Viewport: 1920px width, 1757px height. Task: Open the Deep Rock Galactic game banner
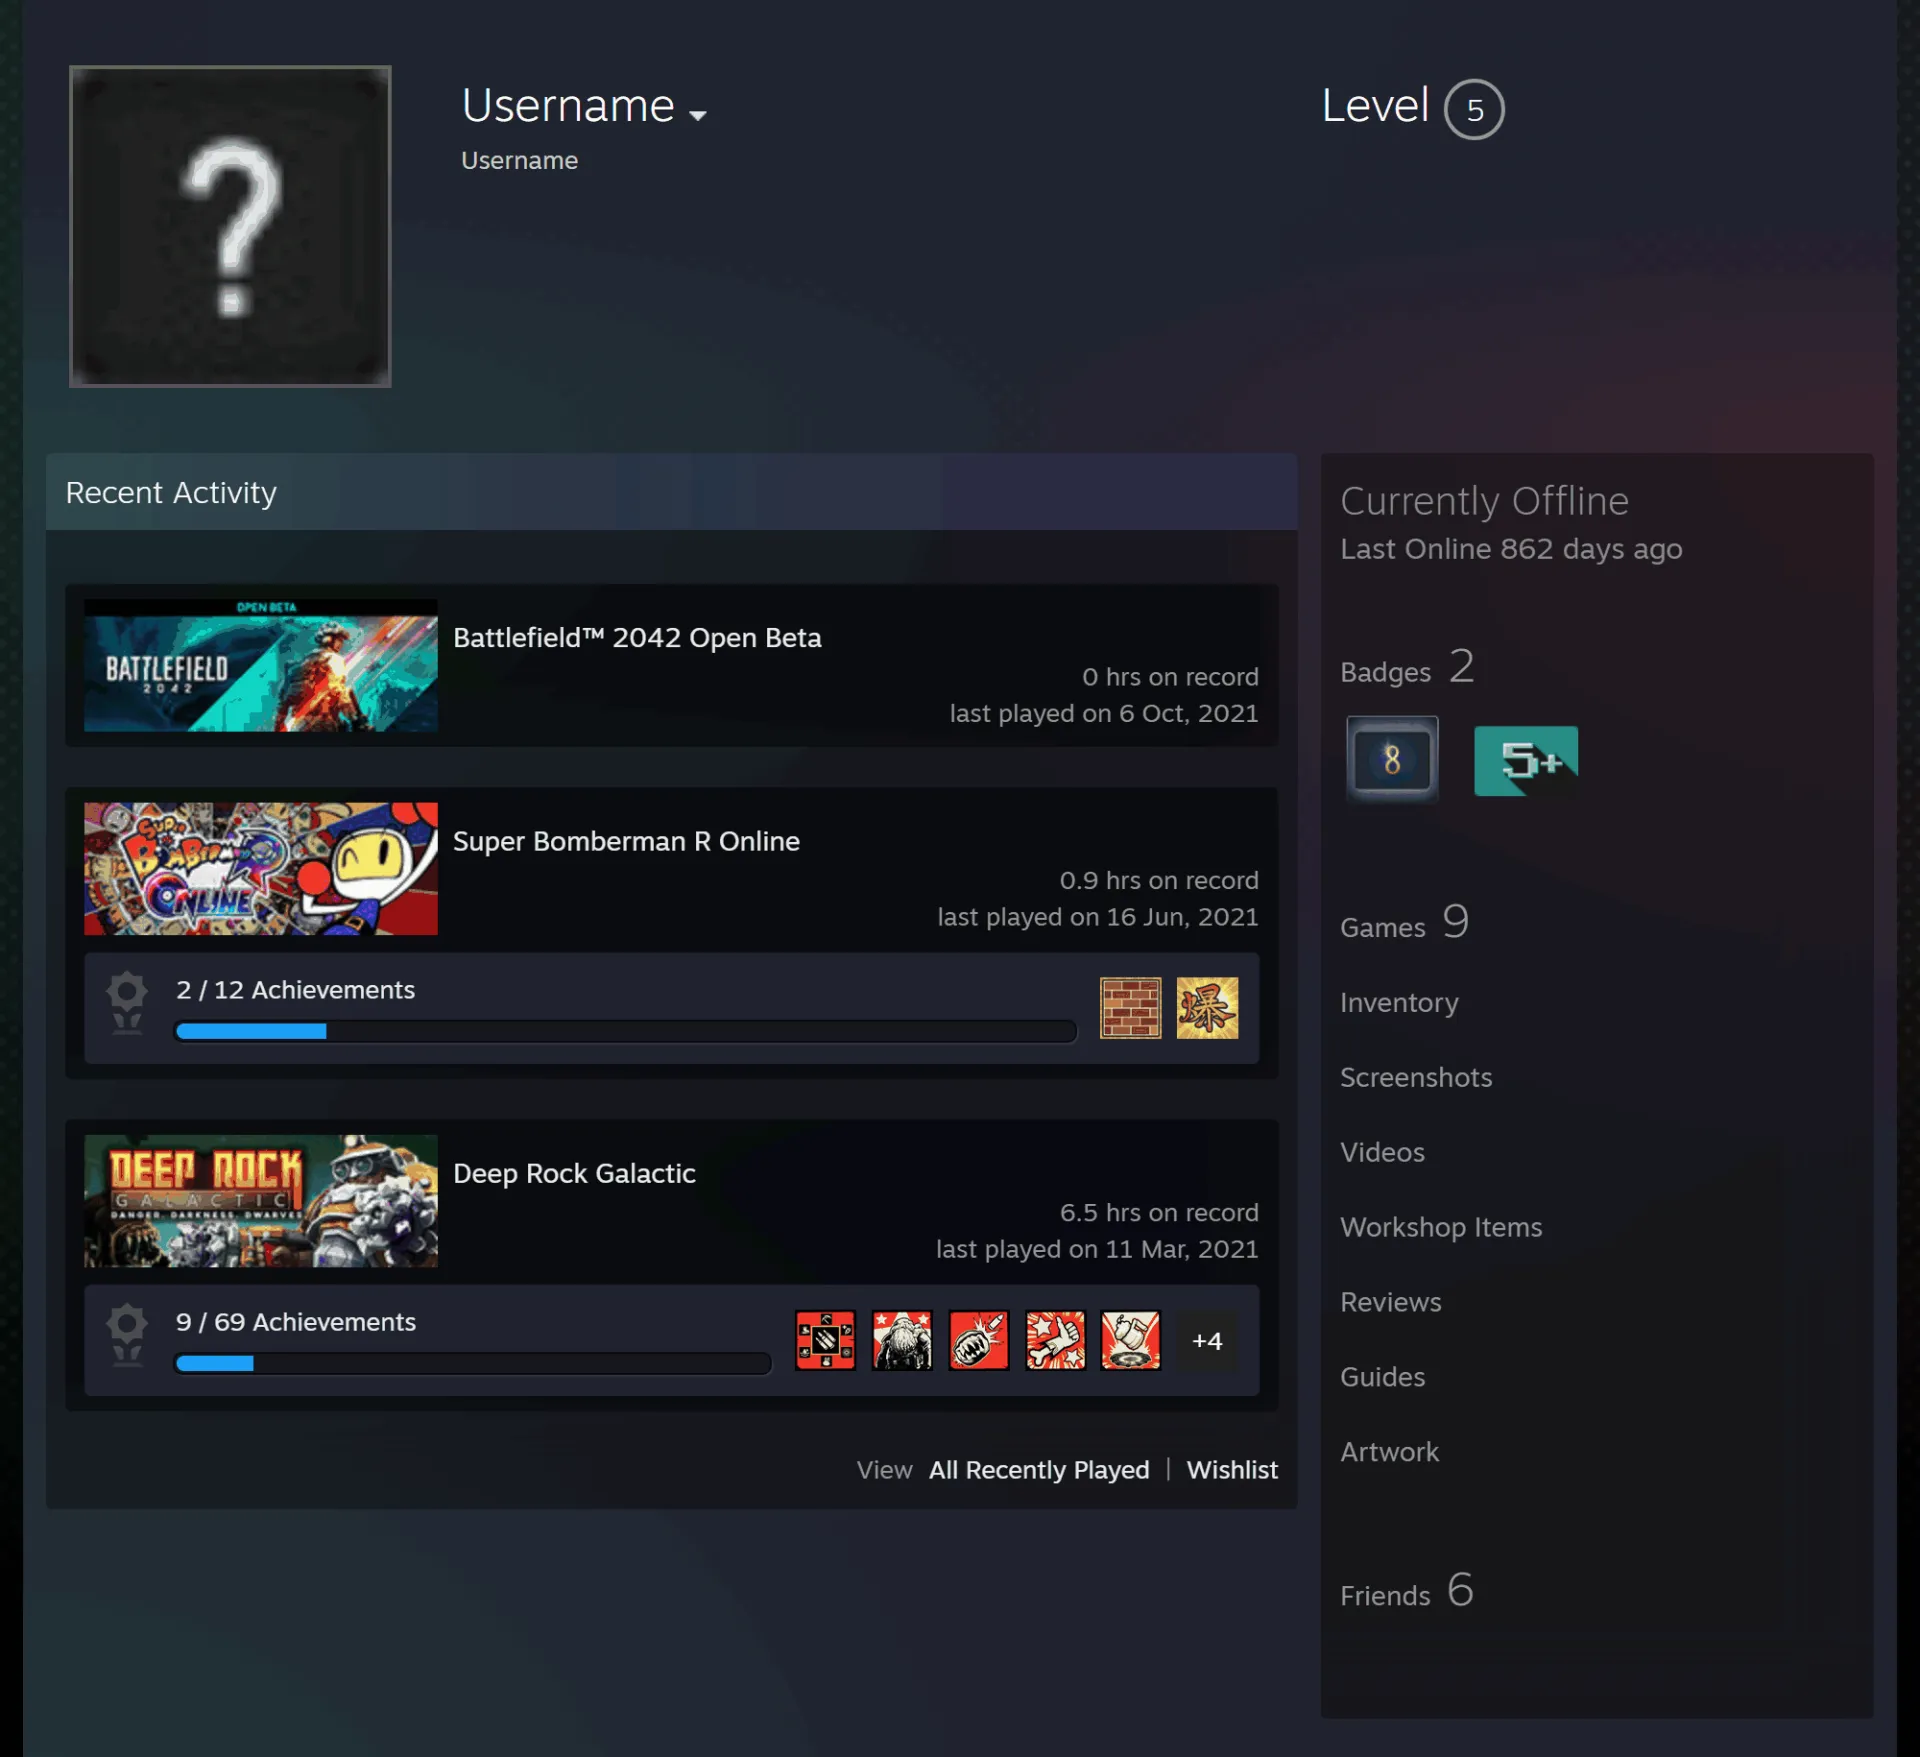coord(261,1201)
